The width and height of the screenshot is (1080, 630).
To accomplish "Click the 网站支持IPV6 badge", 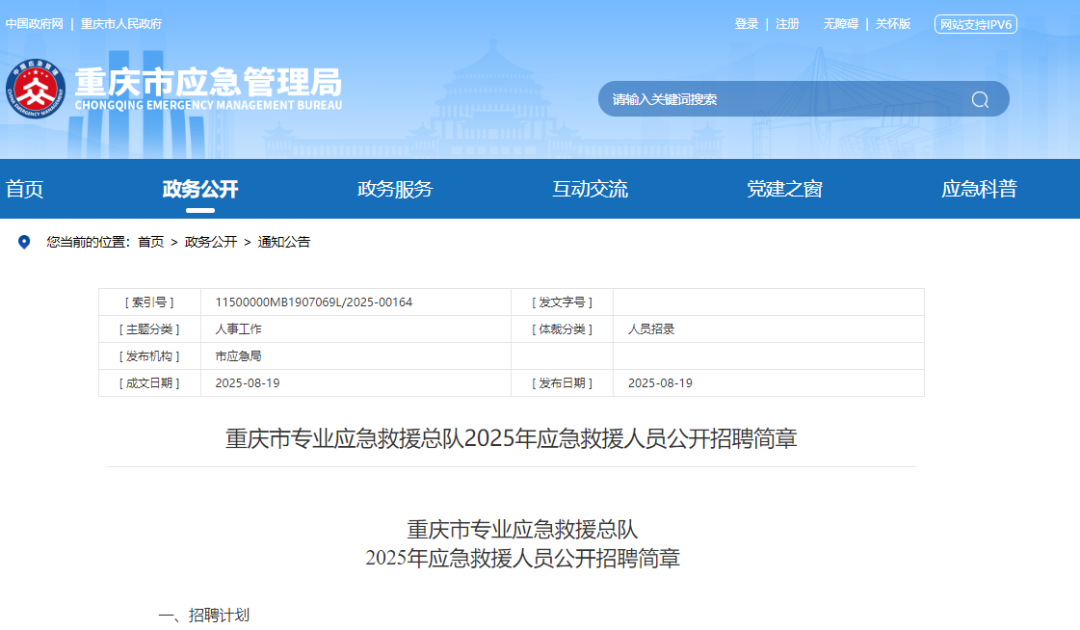I will click(x=975, y=24).
